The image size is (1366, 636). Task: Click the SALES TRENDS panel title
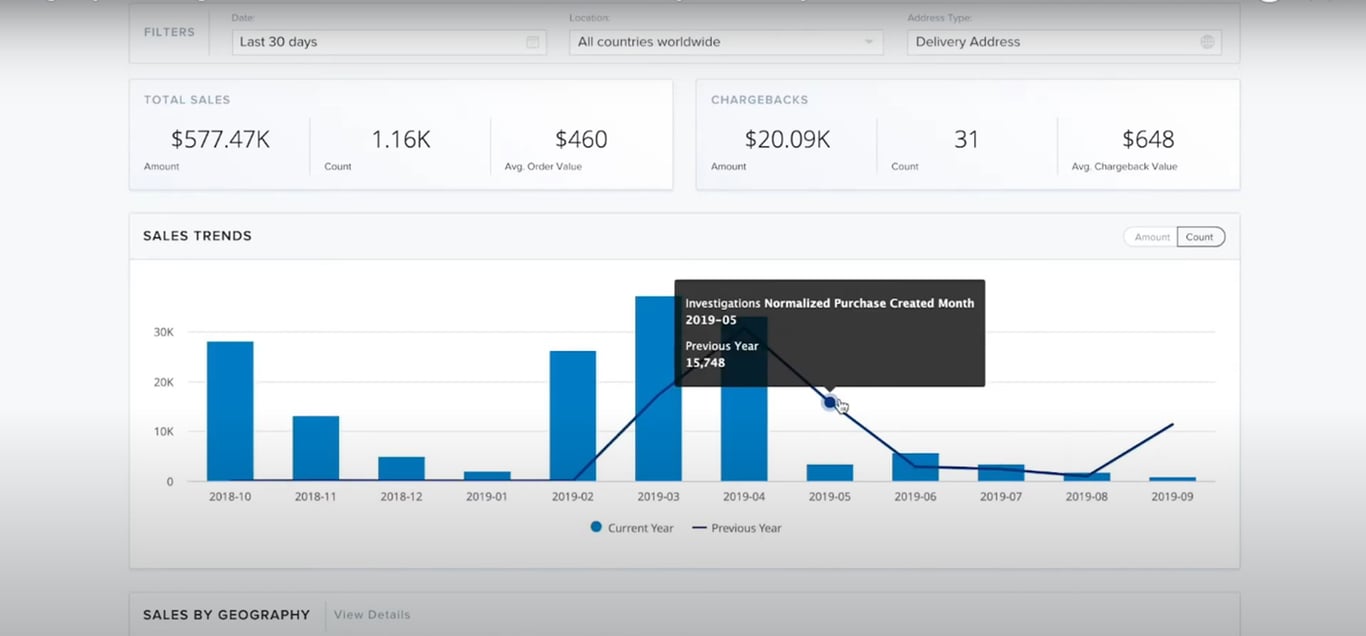(x=197, y=235)
